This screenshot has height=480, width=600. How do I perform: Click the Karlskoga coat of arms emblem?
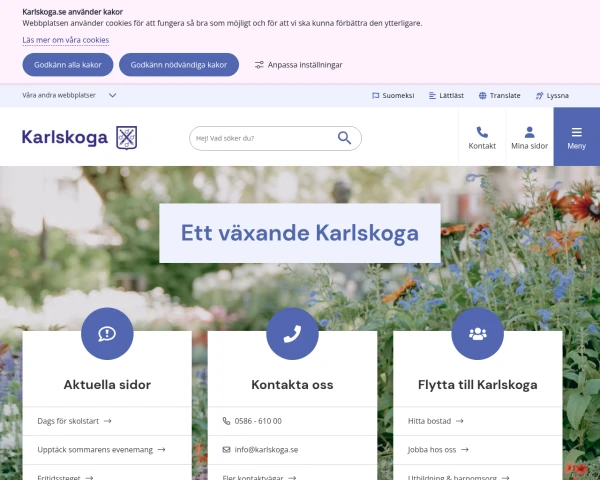coord(127,137)
